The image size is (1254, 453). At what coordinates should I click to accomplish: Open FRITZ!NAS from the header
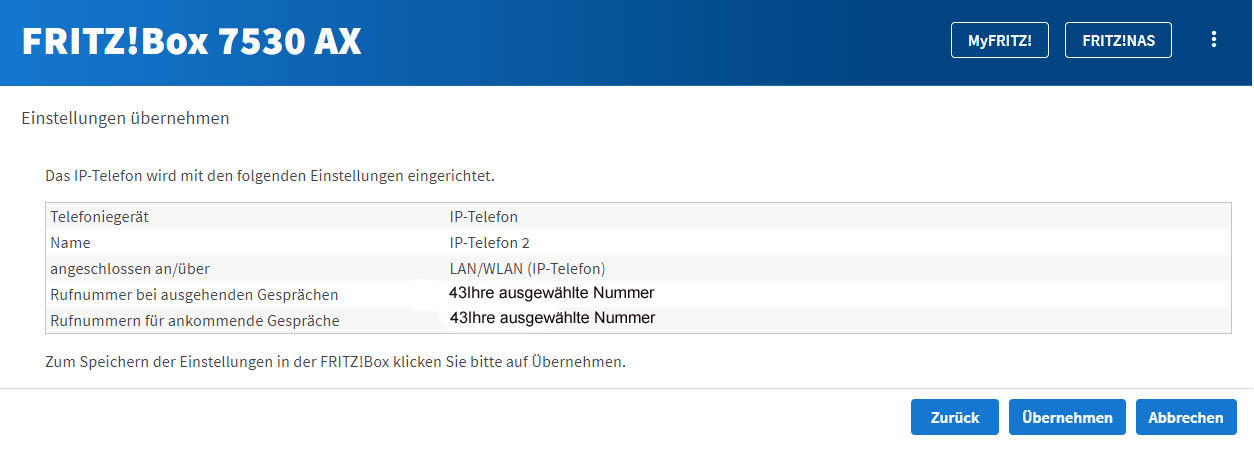[x=1118, y=41]
